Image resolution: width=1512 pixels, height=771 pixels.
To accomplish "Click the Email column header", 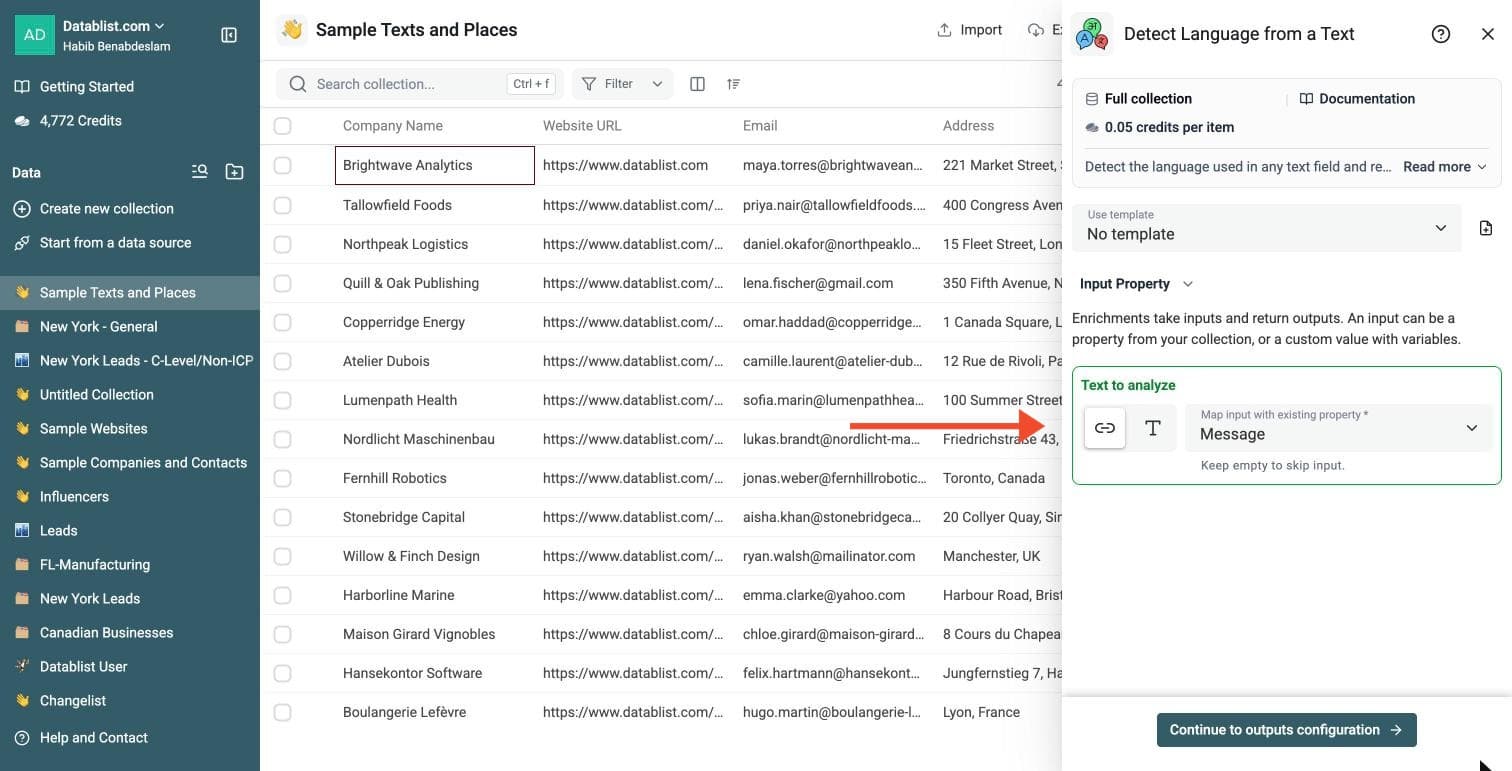I will coord(760,126).
